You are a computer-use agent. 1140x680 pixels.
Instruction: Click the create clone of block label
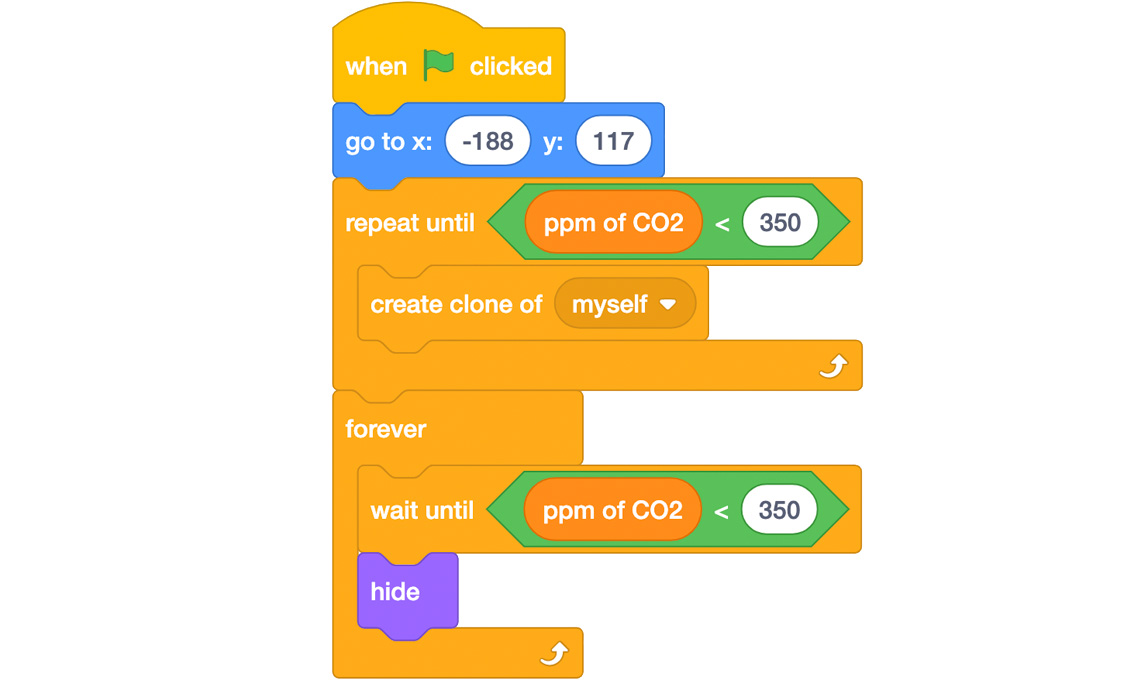(x=456, y=304)
